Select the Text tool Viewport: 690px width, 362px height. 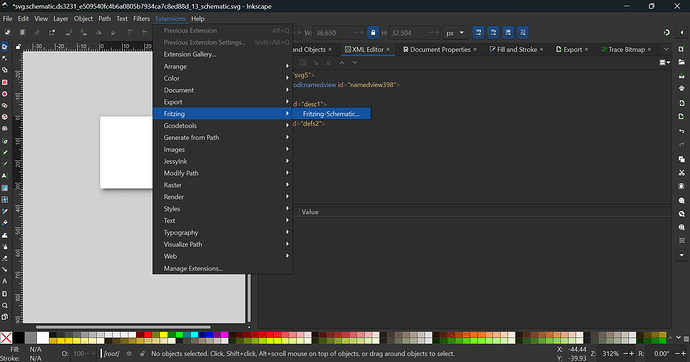click(x=5, y=176)
